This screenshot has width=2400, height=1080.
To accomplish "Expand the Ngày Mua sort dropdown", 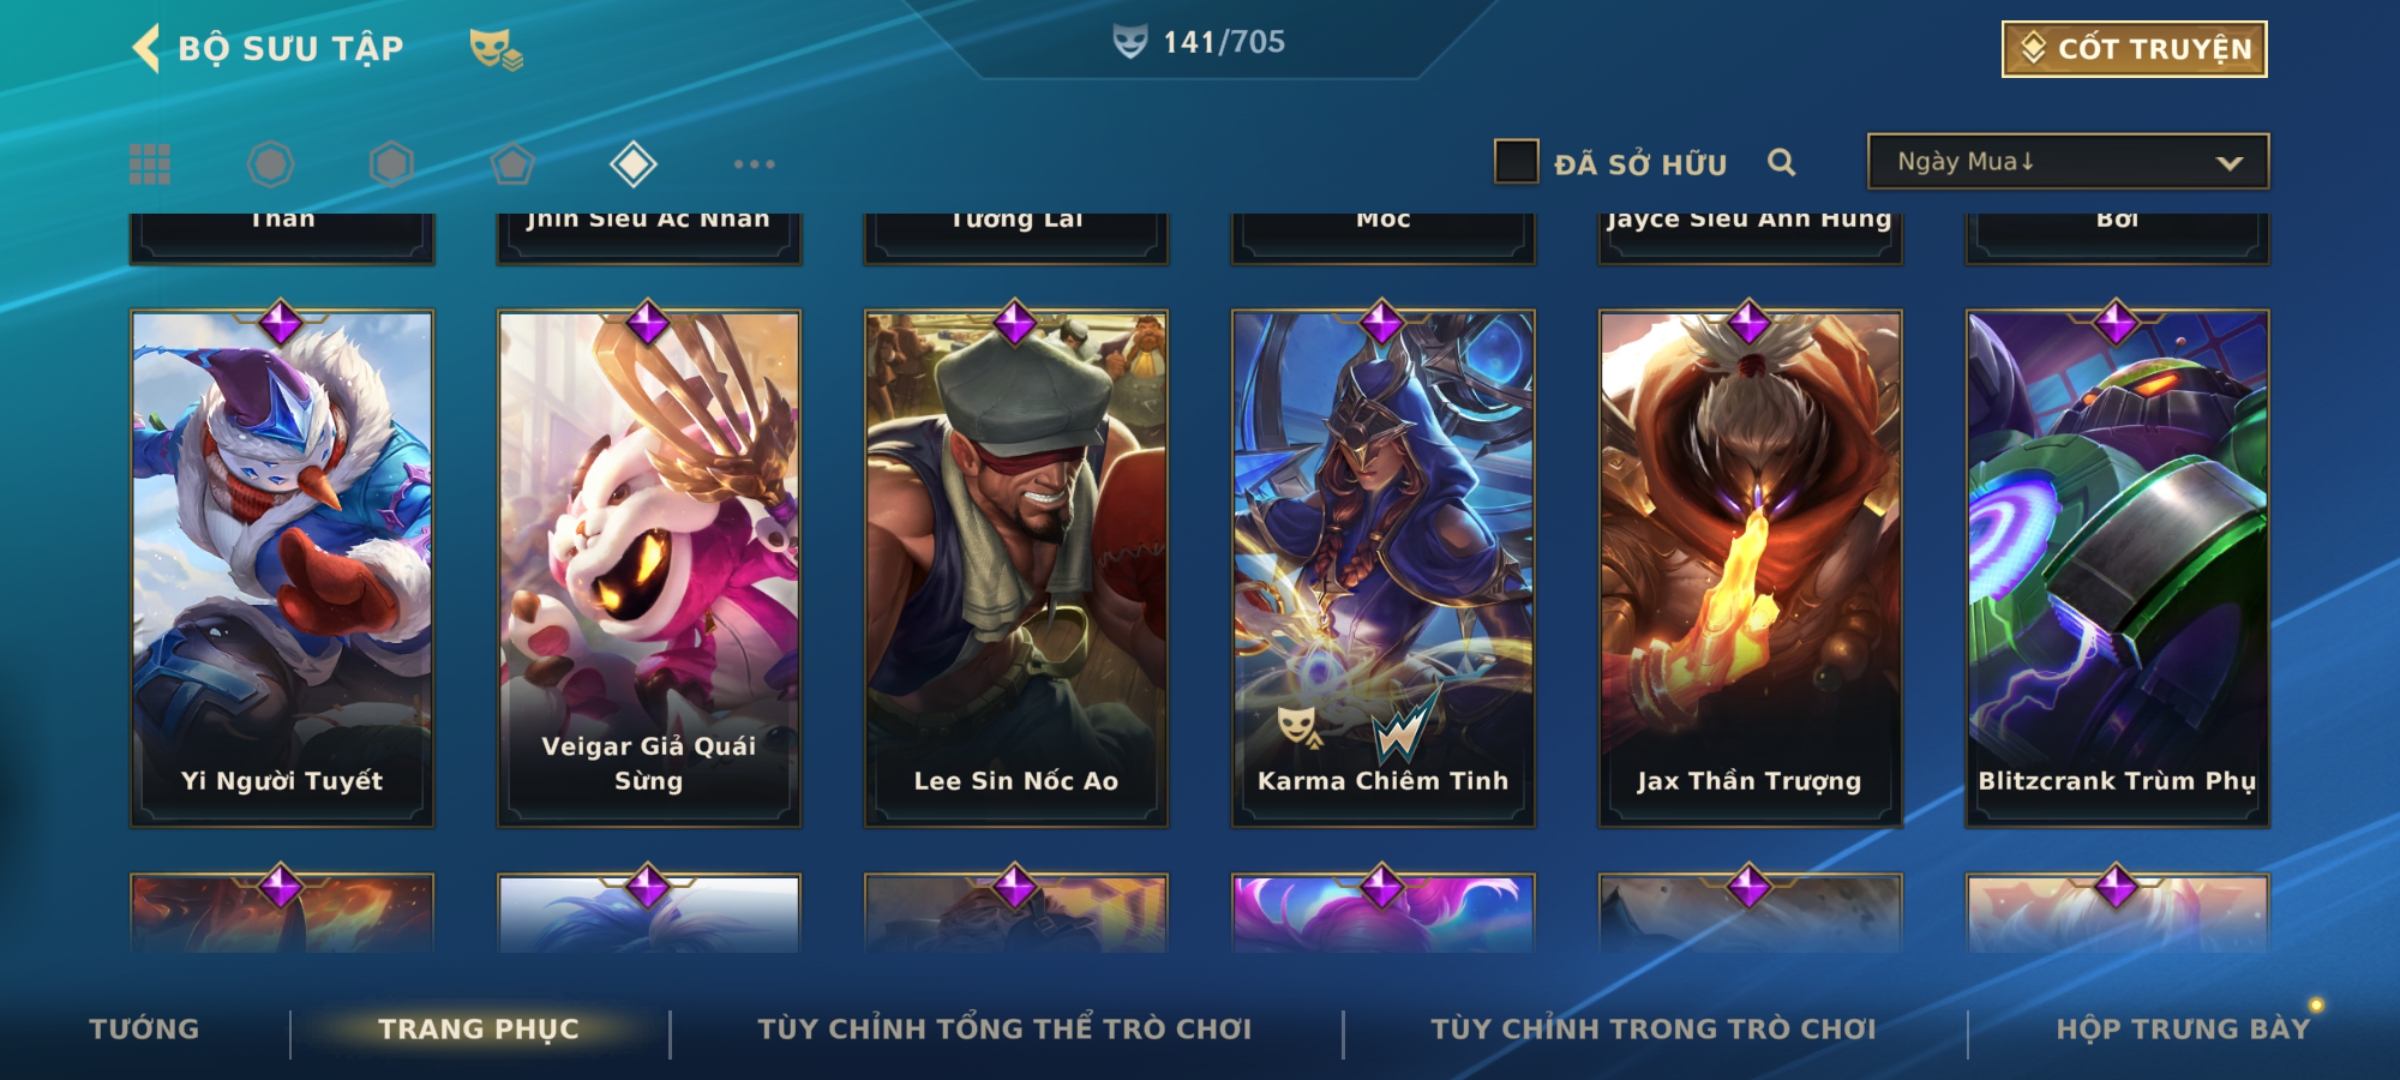I will coord(2068,161).
